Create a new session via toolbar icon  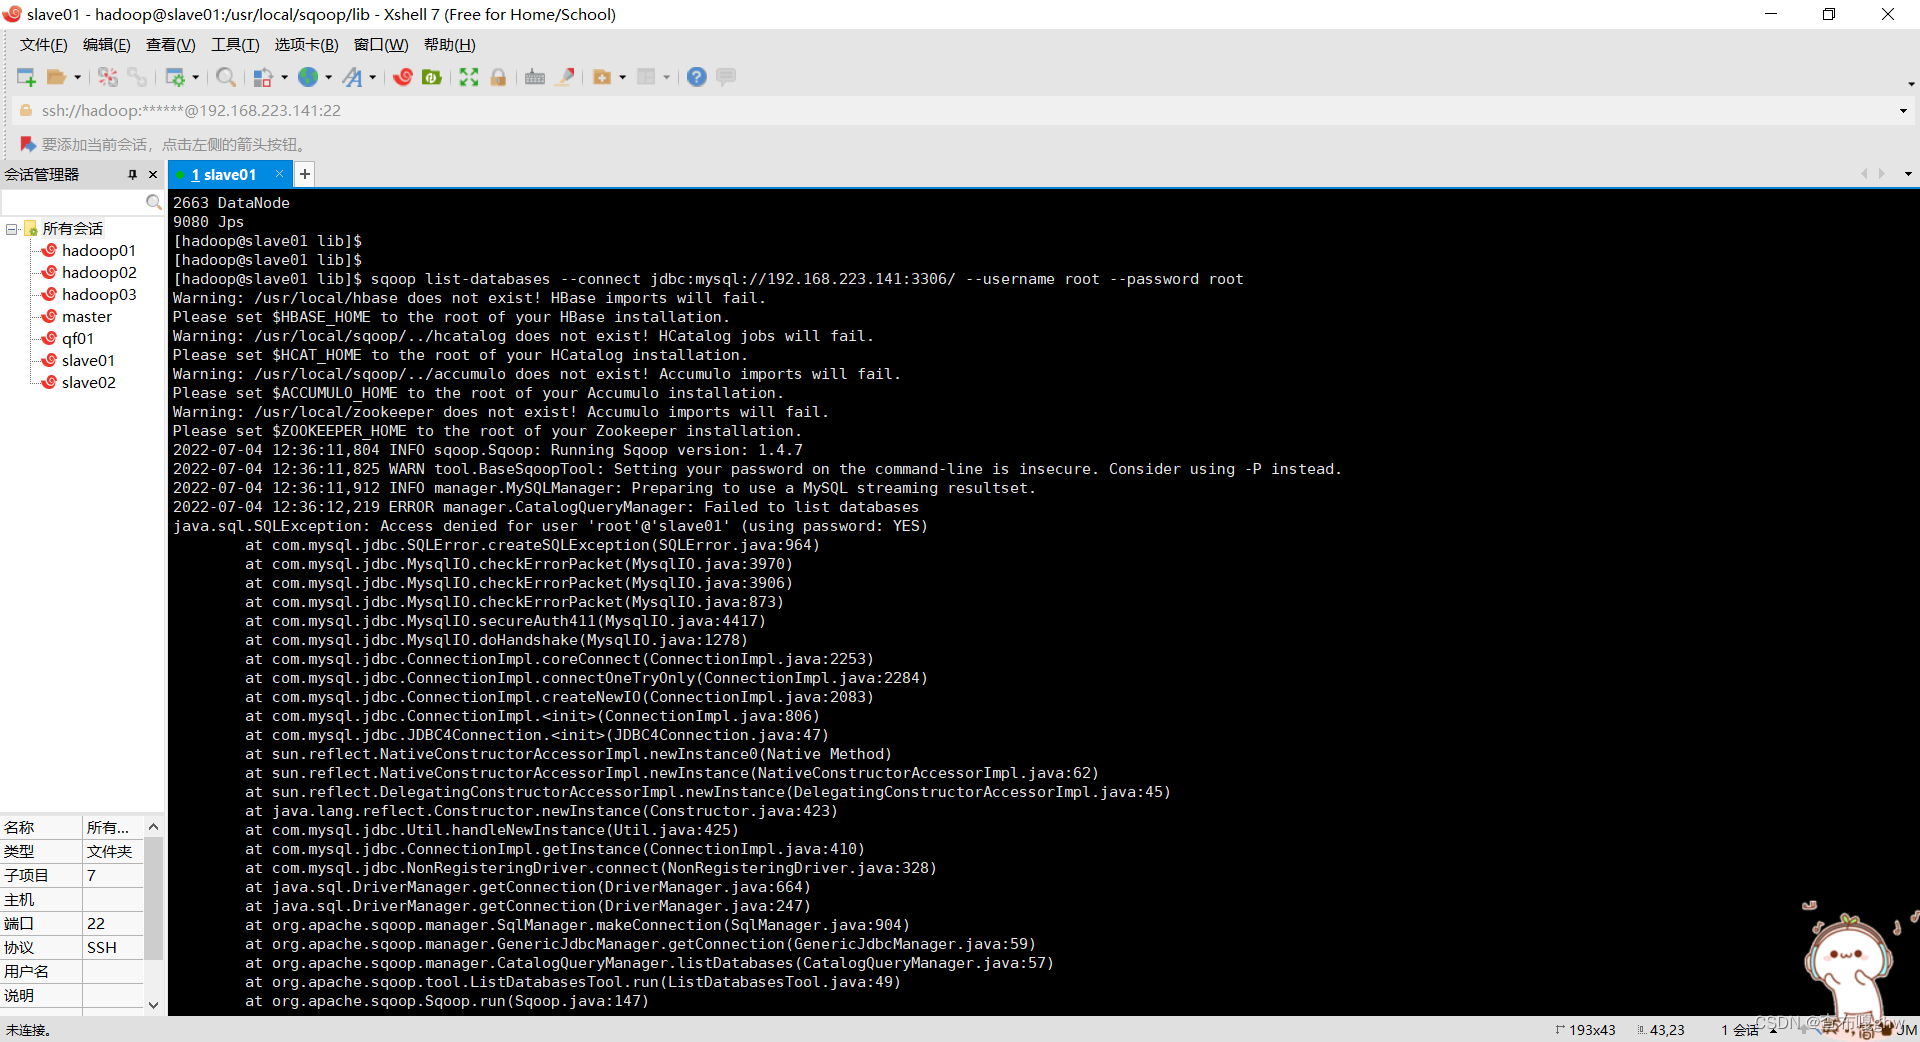pyautogui.click(x=26, y=77)
